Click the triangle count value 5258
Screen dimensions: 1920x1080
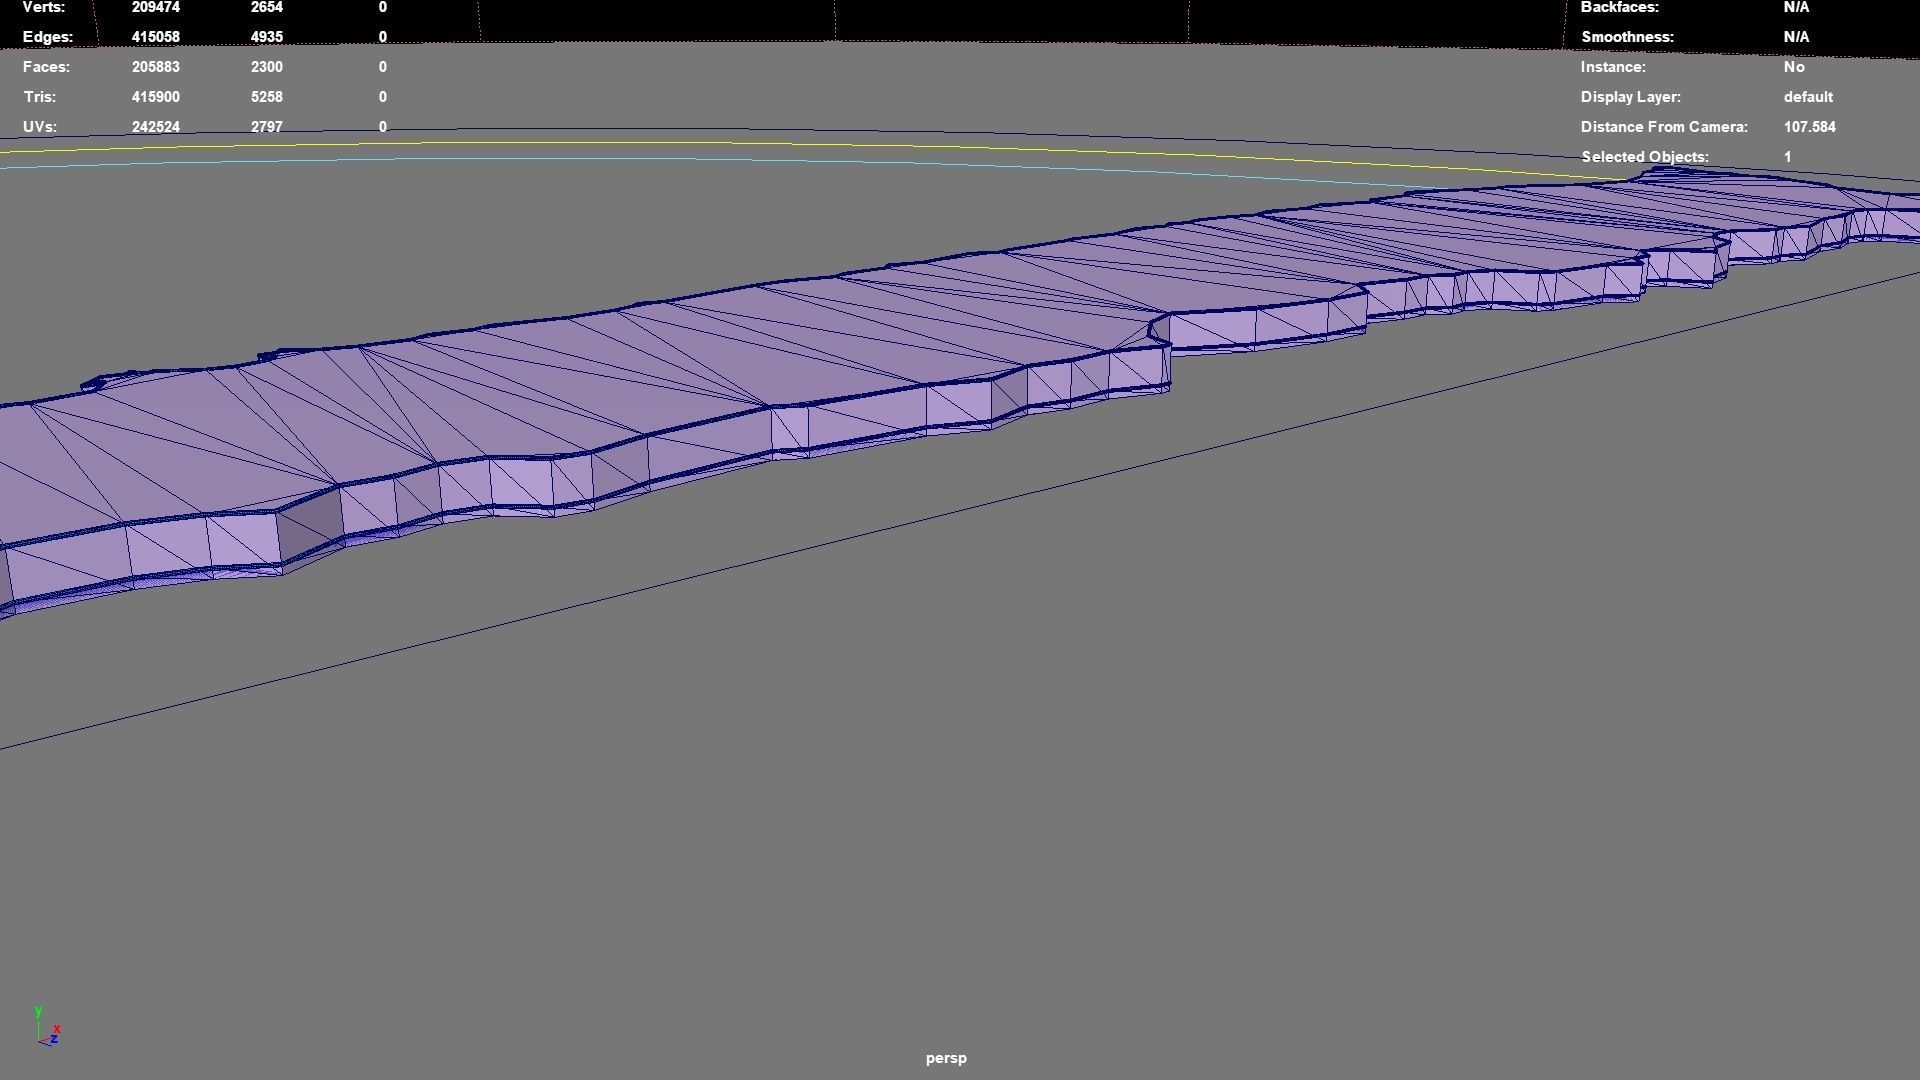(267, 97)
